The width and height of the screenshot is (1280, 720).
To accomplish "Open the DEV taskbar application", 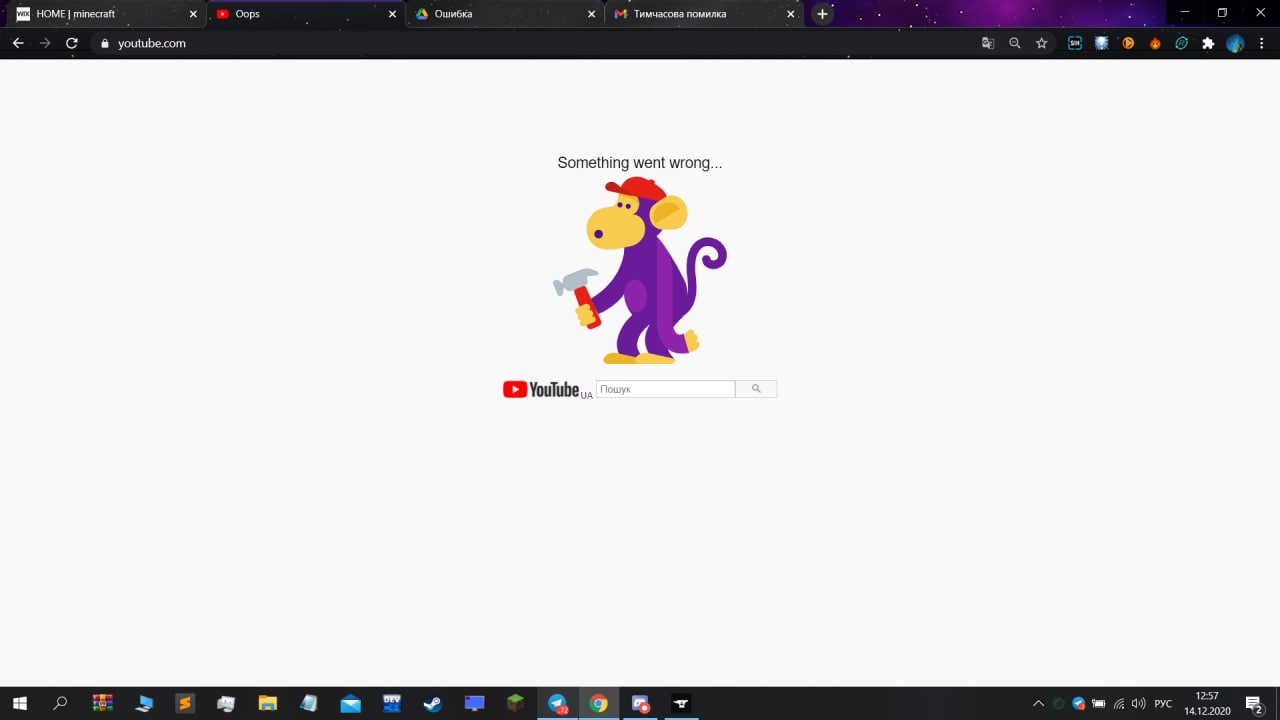I will [392, 704].
